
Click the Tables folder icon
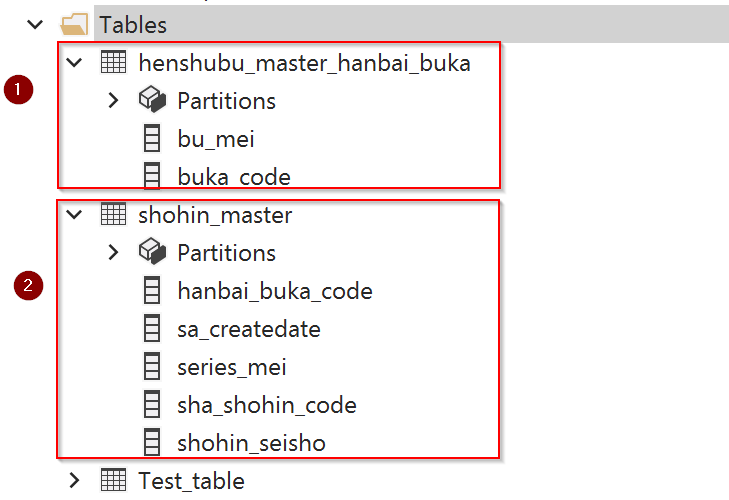click(x=75, y=25)
